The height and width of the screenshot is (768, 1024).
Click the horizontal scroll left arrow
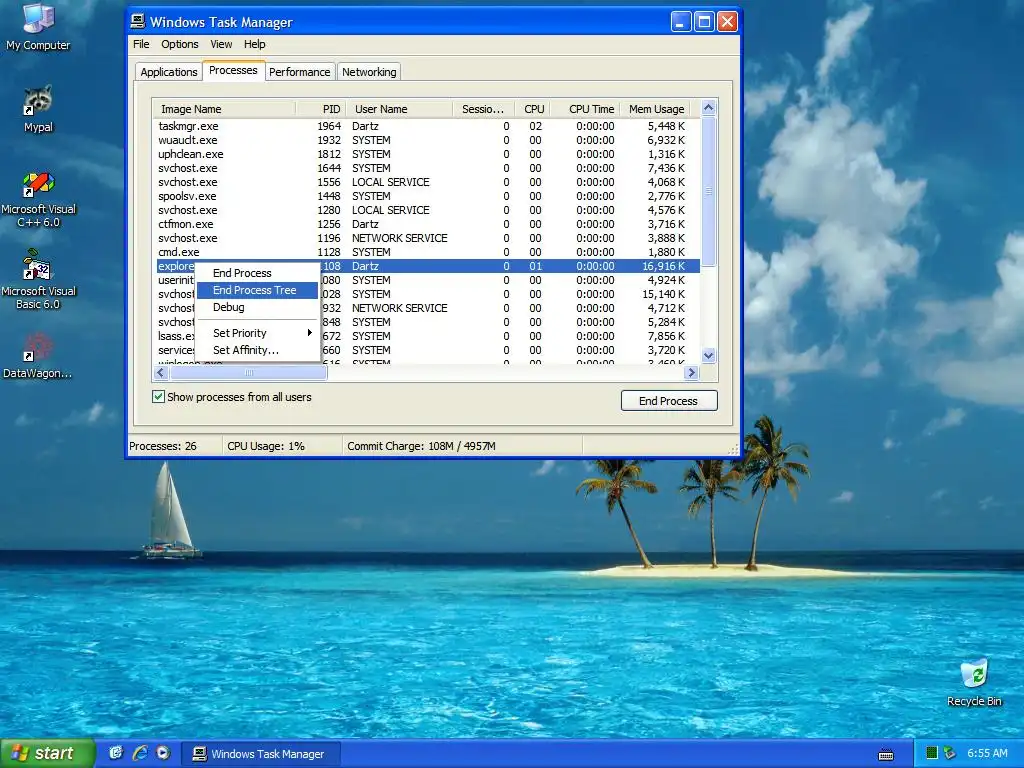pyautogui.click(x=161, y=373)
